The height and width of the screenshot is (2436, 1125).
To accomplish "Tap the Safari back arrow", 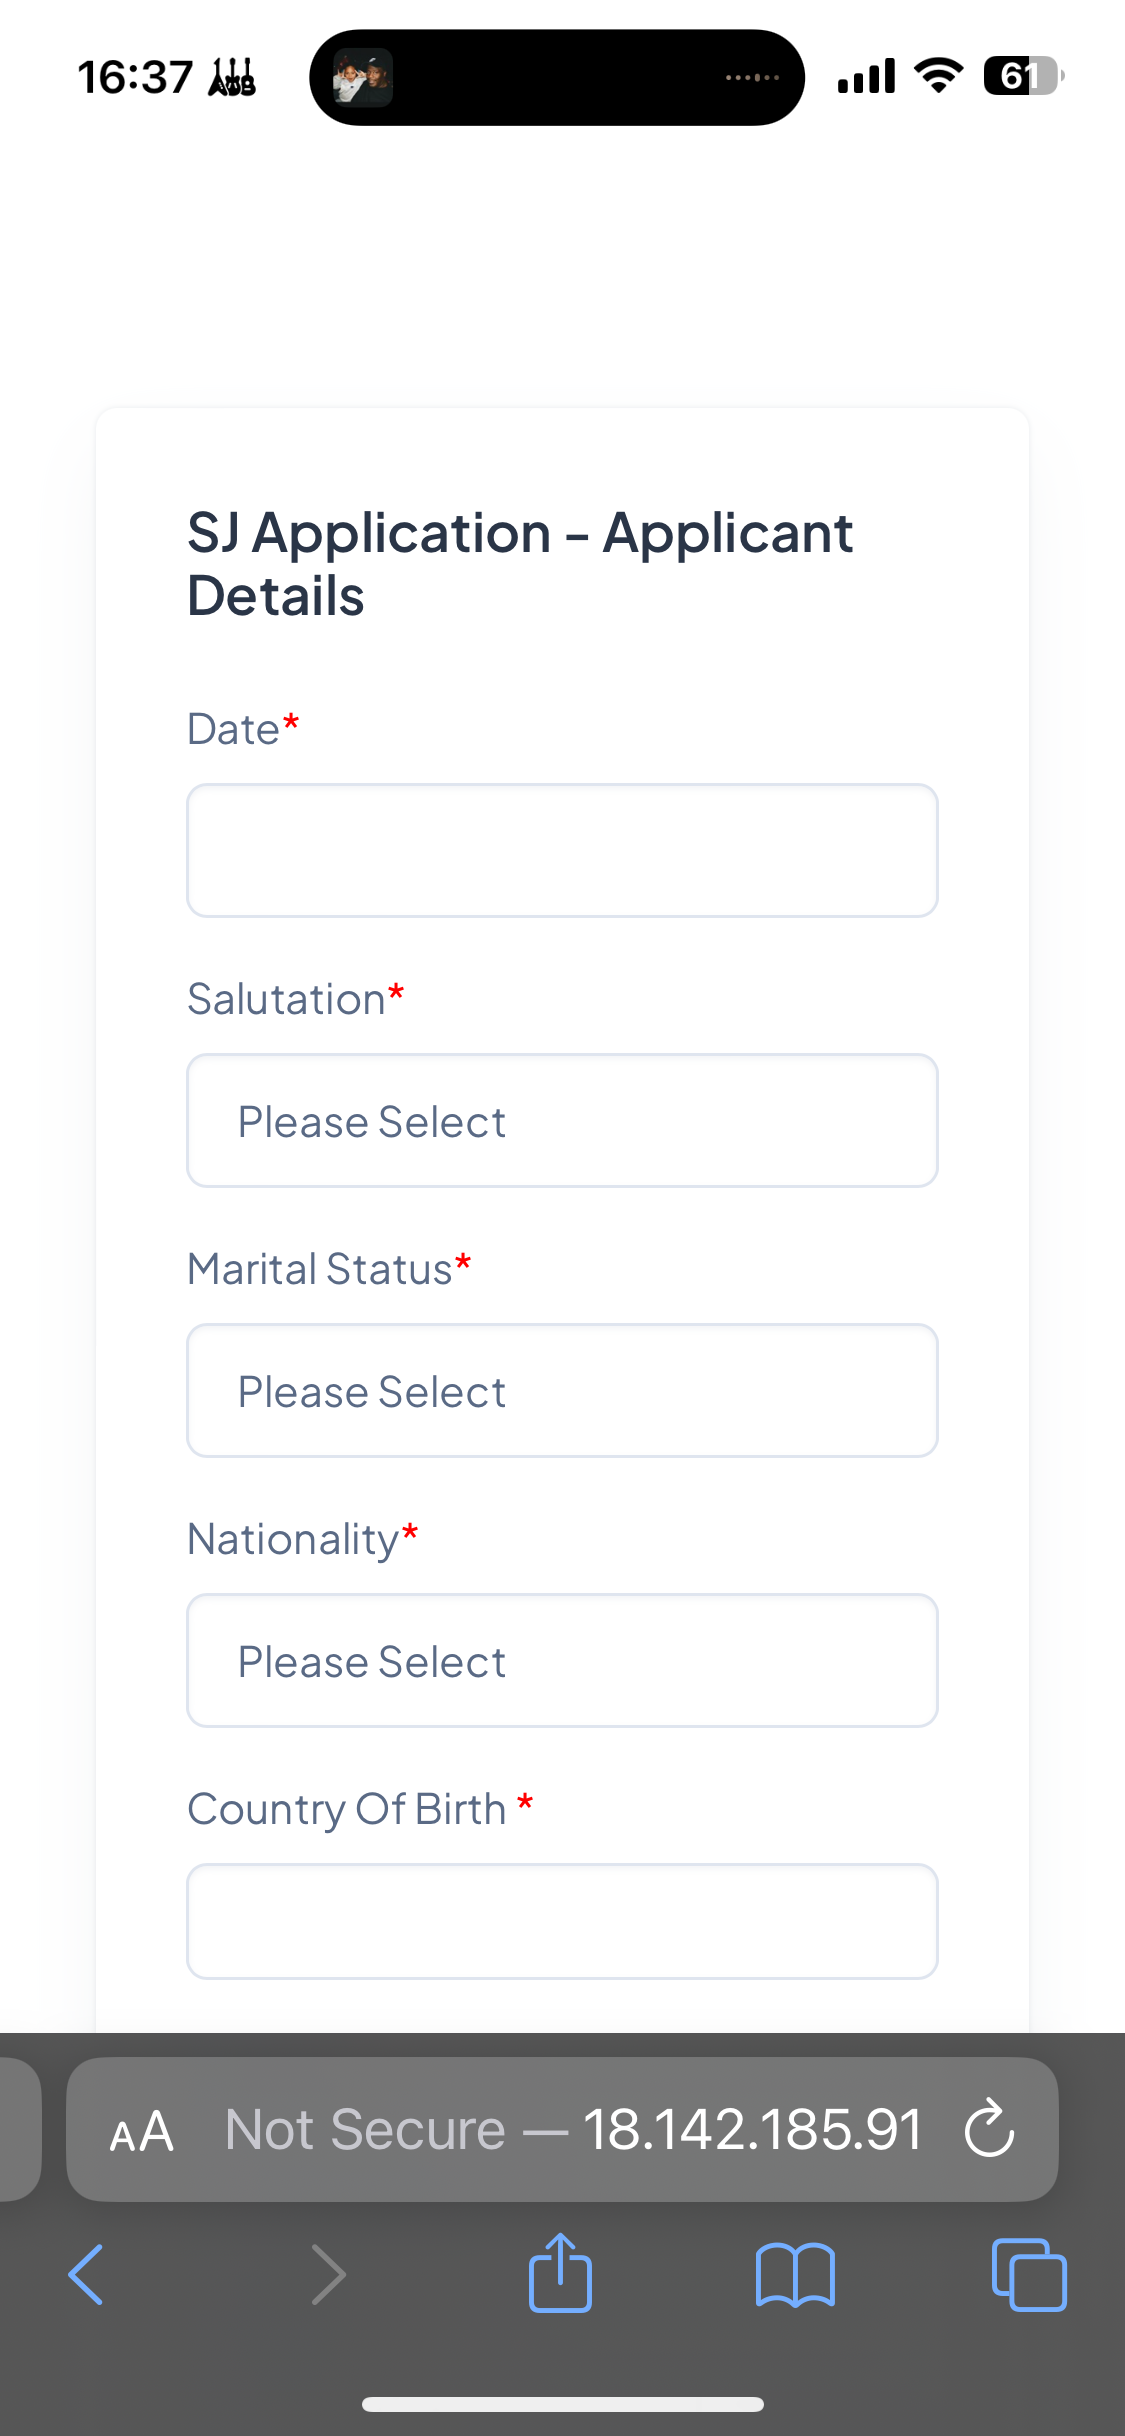I will click(x=86, y=2274).
